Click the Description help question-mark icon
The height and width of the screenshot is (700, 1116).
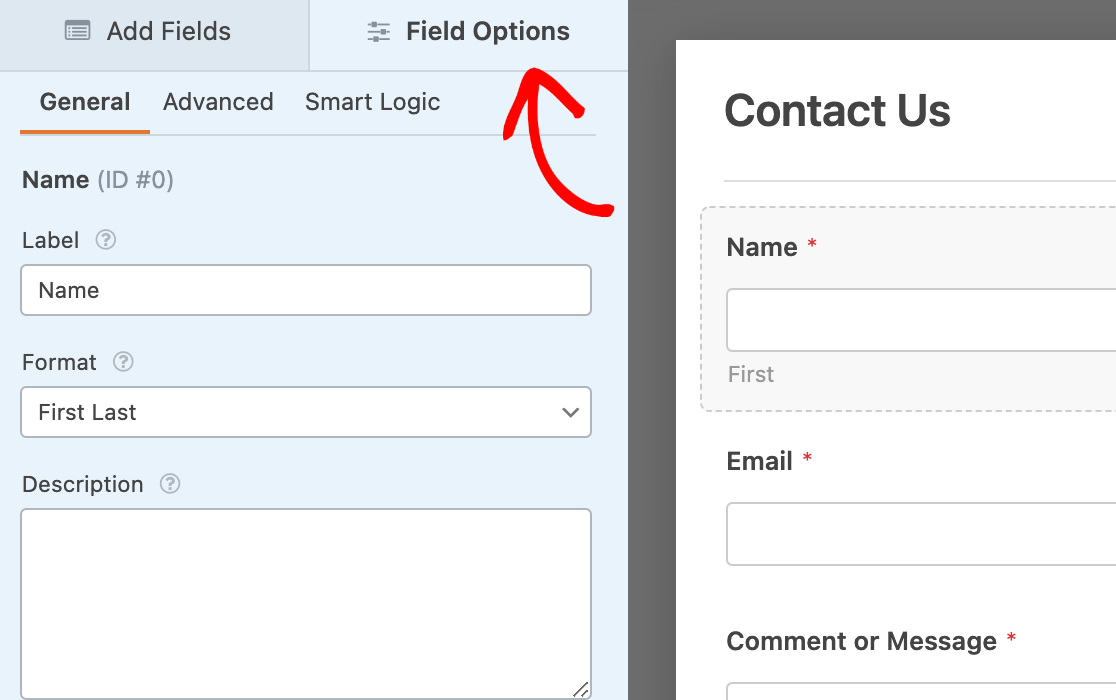(x=170, y=484)
